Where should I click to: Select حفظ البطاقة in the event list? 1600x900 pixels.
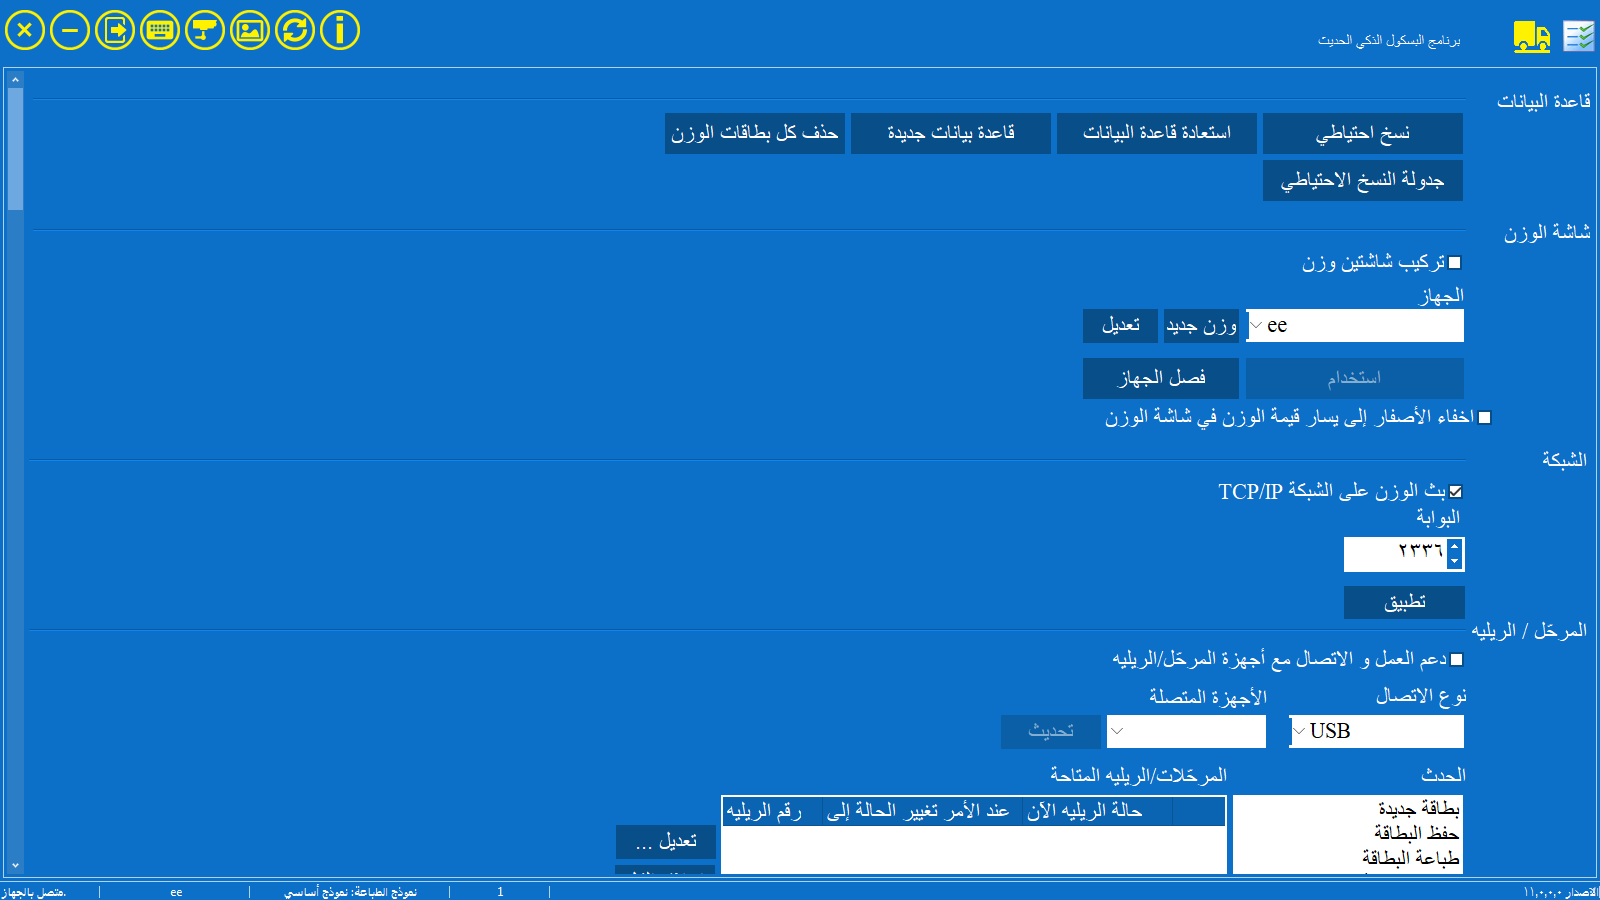click(1416, 833)
